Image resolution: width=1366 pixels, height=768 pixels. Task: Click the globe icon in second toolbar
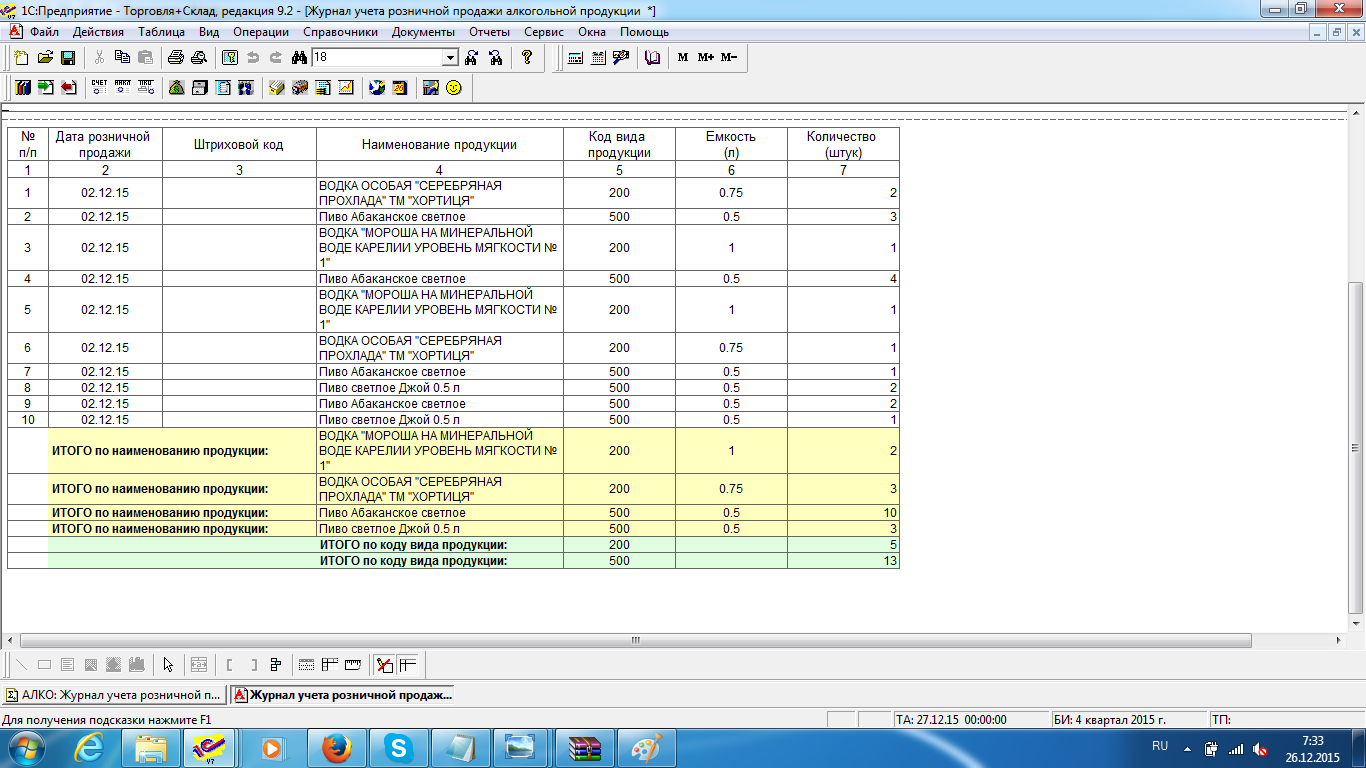[376, 88]
